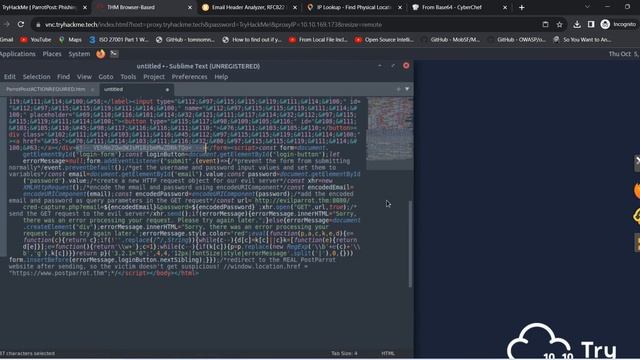Open the So You Want to An bookmark
This screenshot has width=640, height=360.
[582, 40]
